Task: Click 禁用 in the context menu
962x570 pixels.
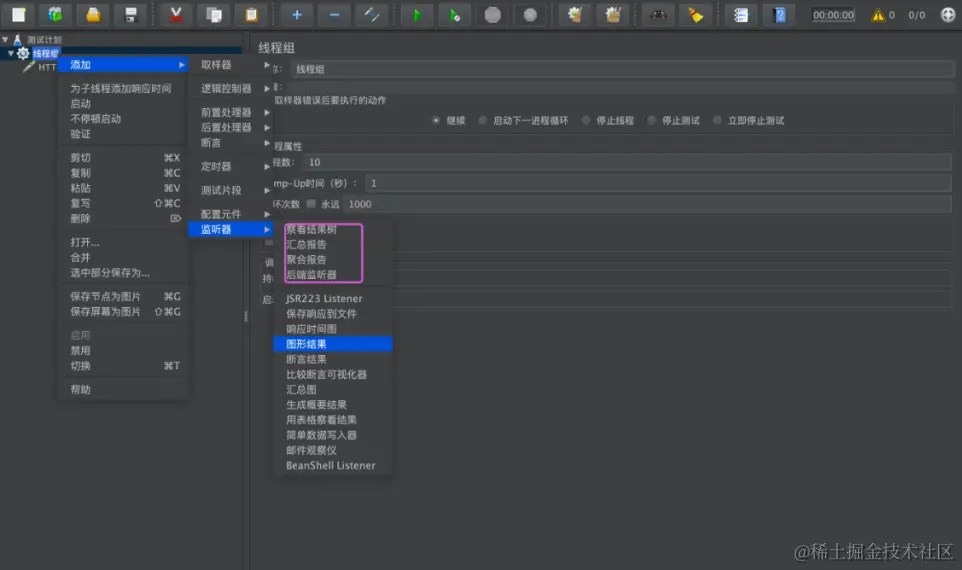Action: click(x=123, y=350)
